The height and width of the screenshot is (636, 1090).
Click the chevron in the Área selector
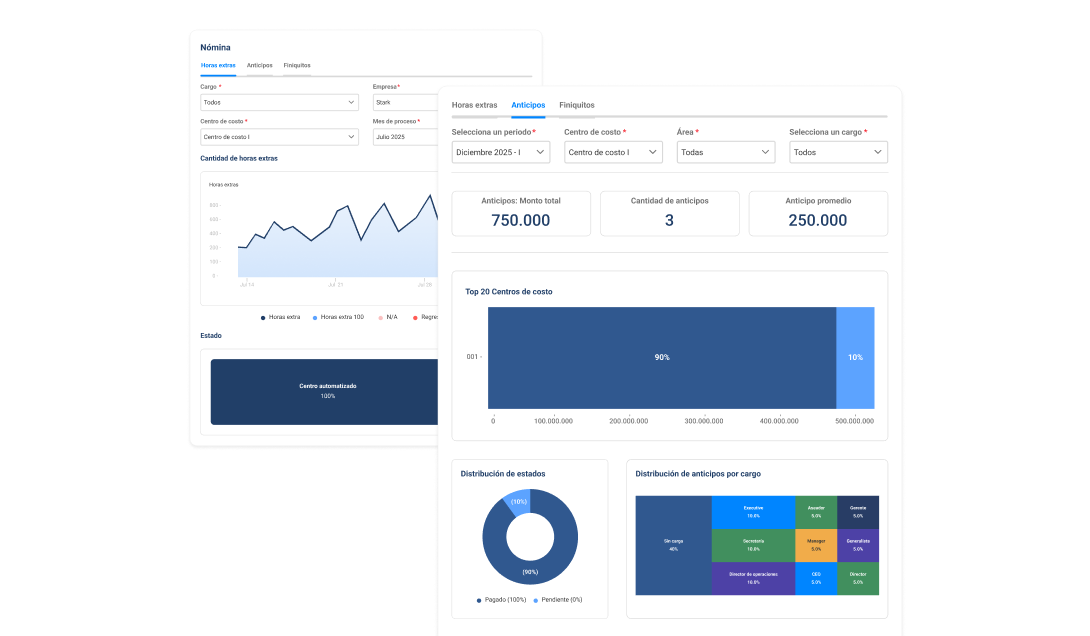pos(766,152)
